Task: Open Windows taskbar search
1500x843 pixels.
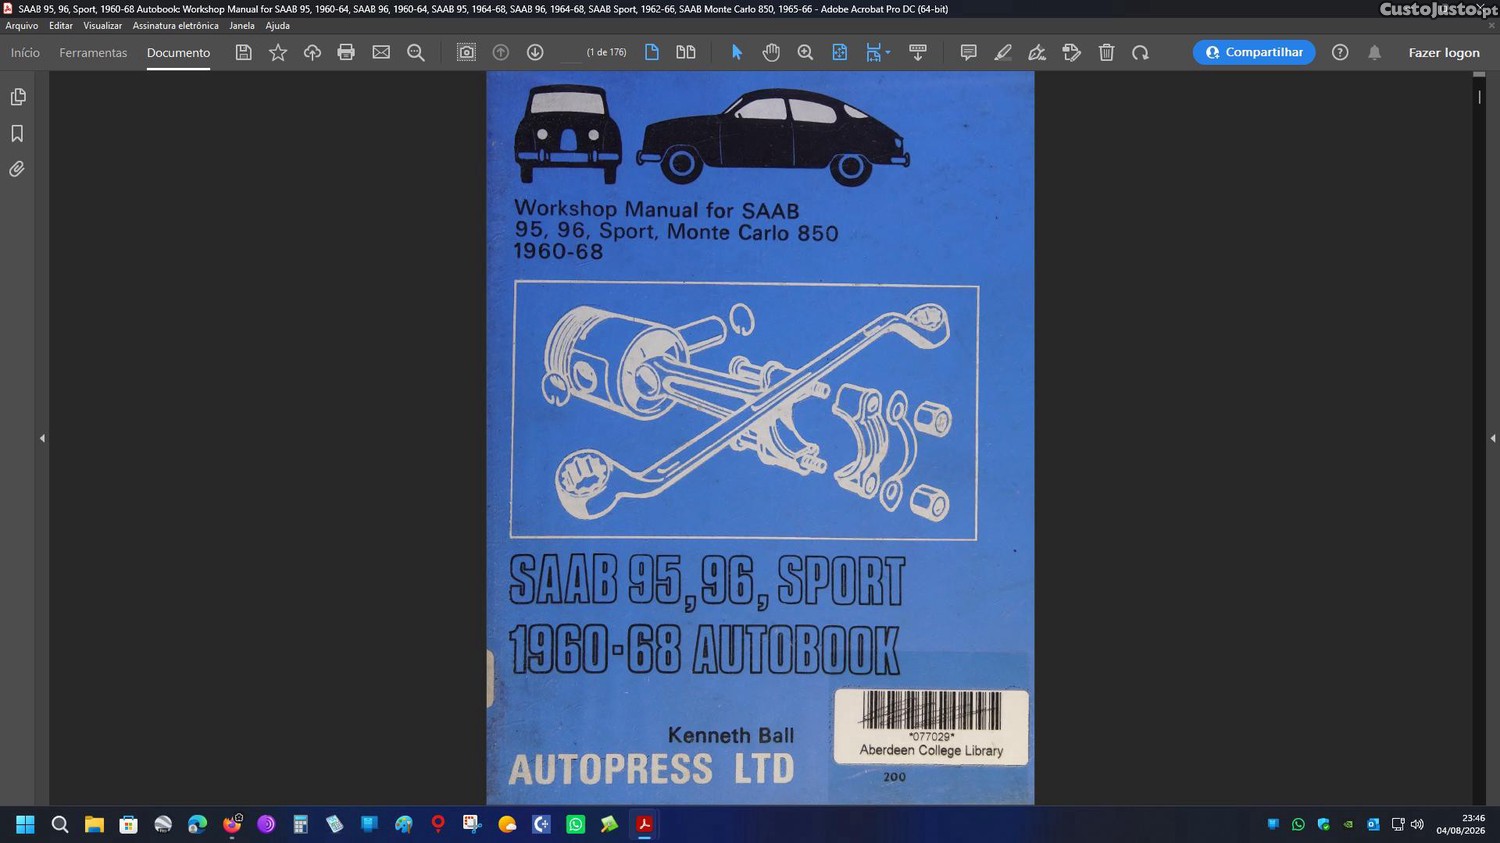Action: pos(60,825)
